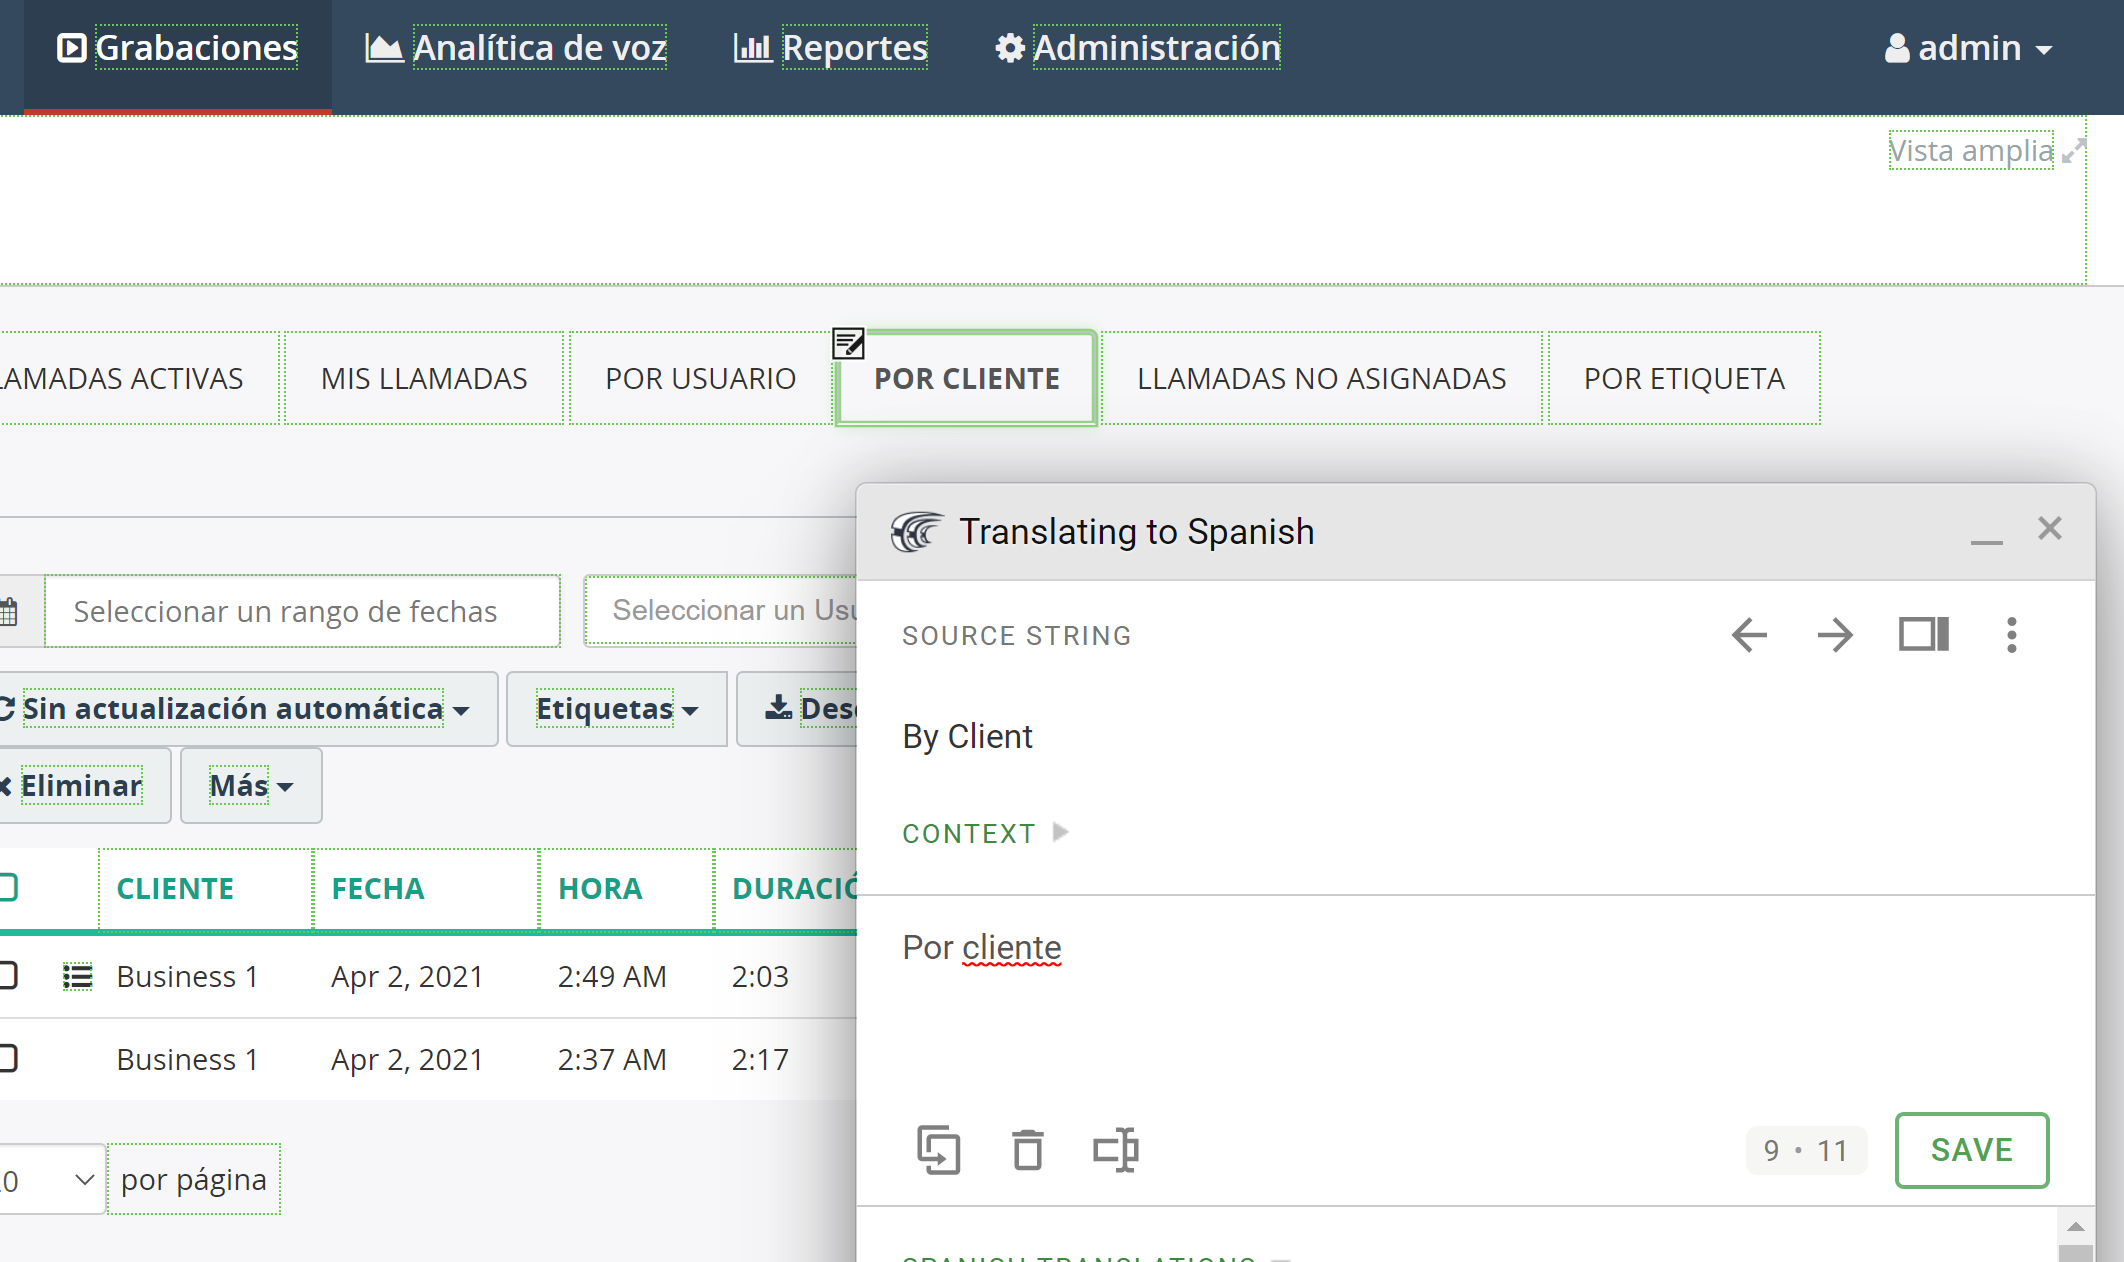Click the Vista amplia expand icon
This screenshot has width=2124, height=1262.
click(2073, 151)
